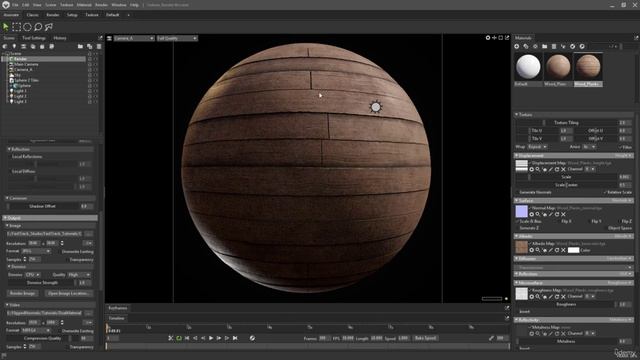Switch to the History tab
Image resolution: width=640 pixels, height=360 pixels.
point(60,38)
